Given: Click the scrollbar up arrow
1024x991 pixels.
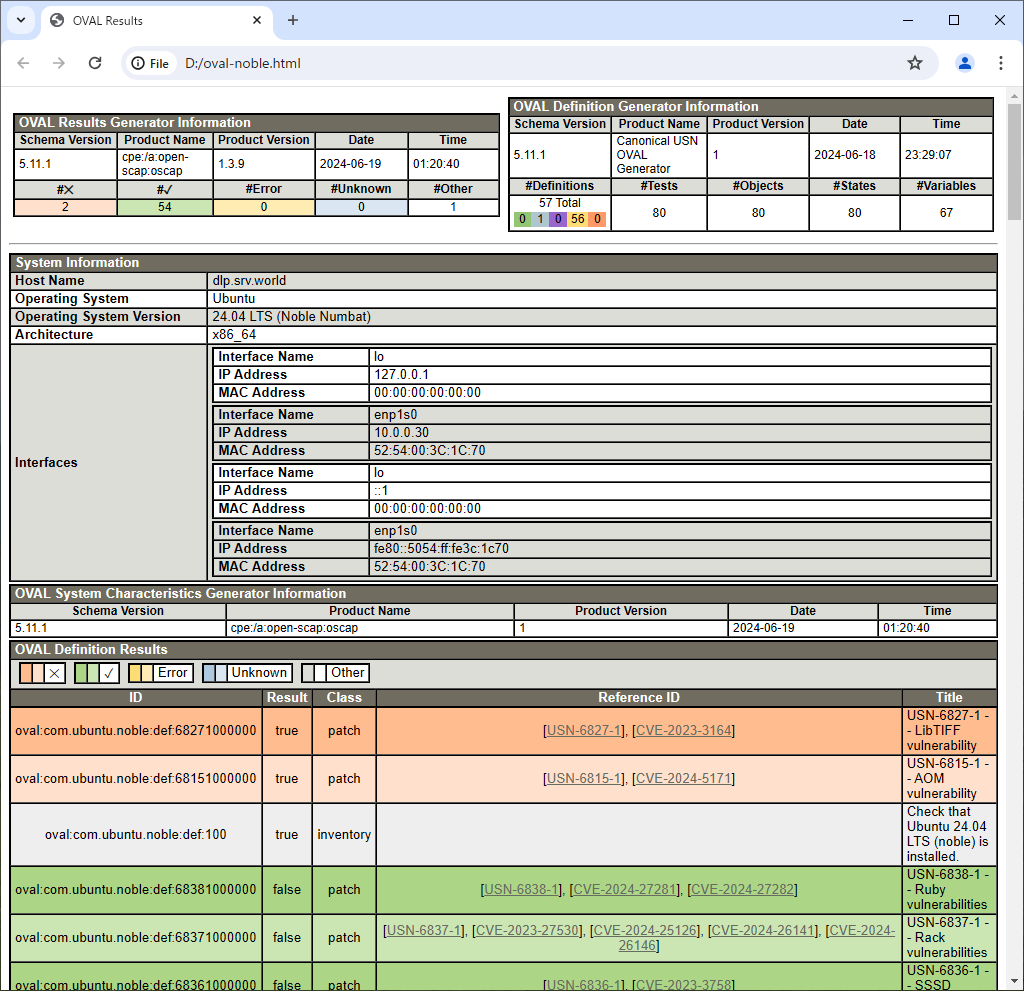Looking at the screenshot, I should click(x=1014, y=96).
